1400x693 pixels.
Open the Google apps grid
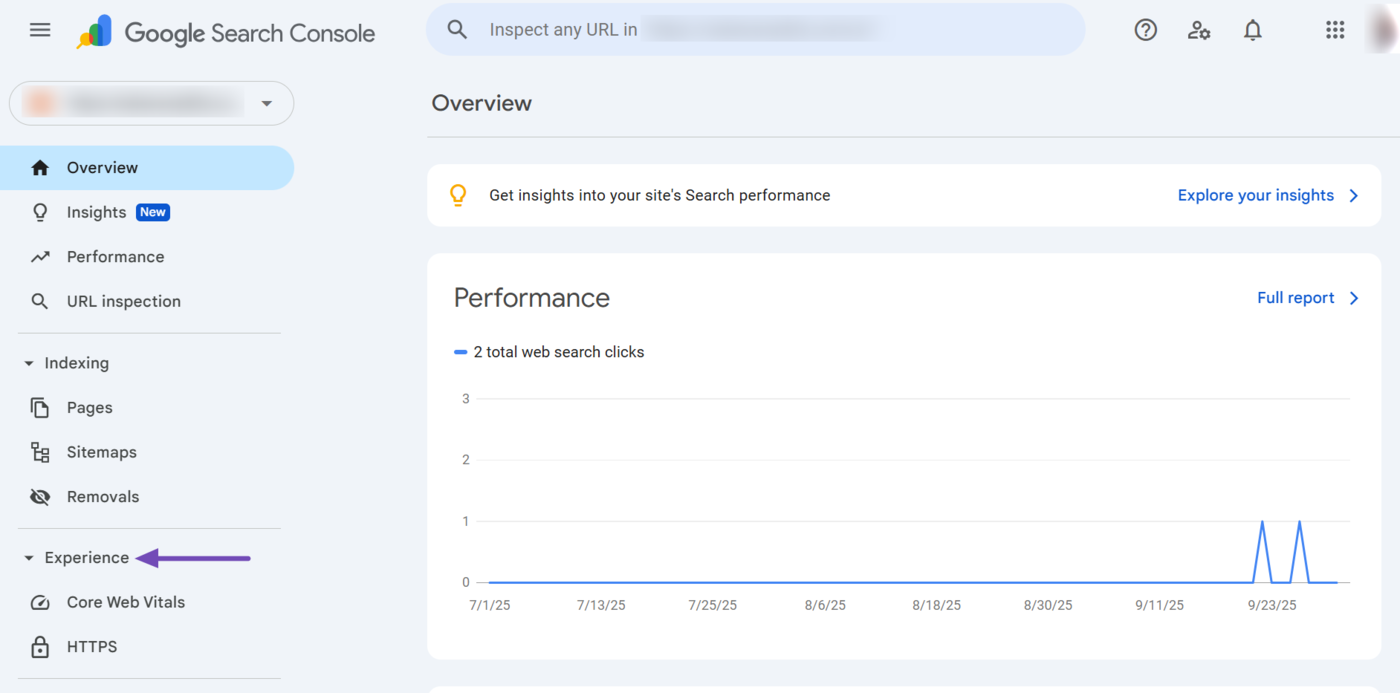click(1335, 30)
